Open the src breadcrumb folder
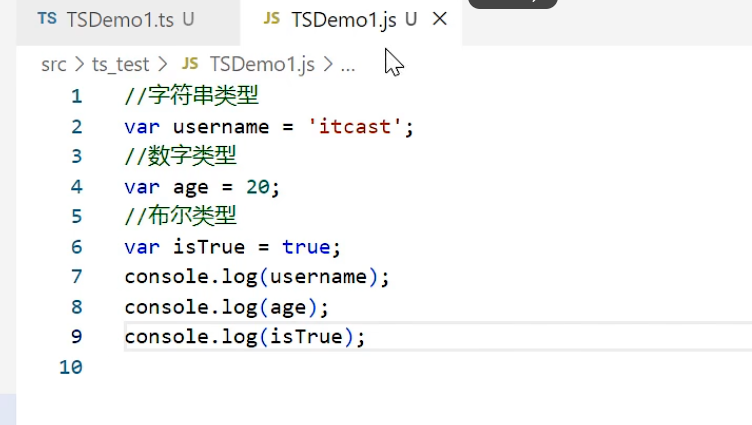The image size is (752, 425). coord(54,64)
